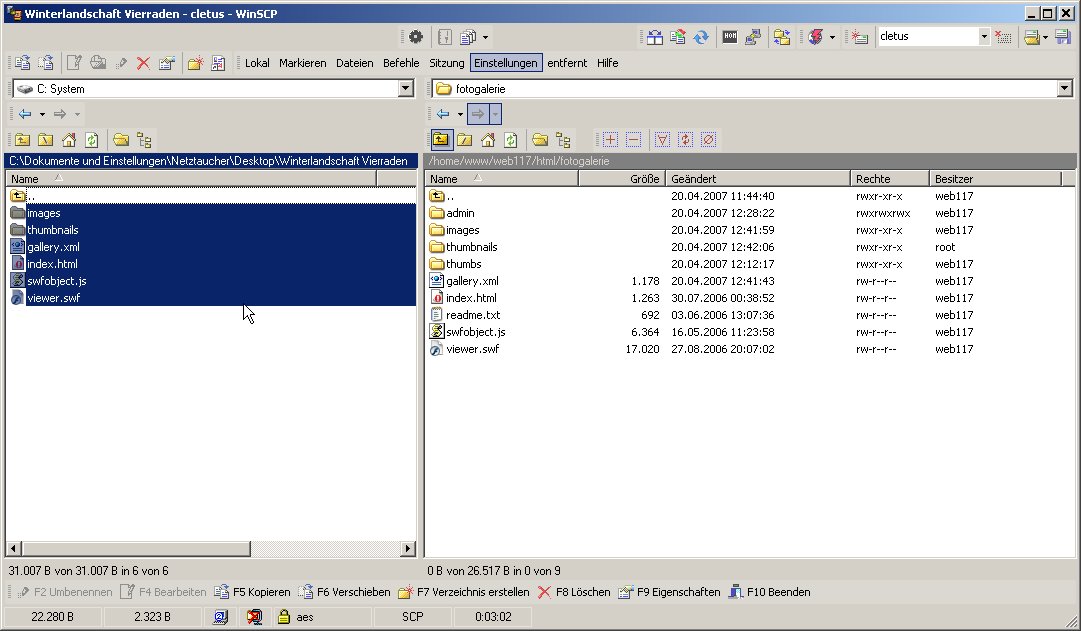Viewport: 1081px width, 631px height.
Task: Open the Befehle menu
Action: click(x=401, y=63)
